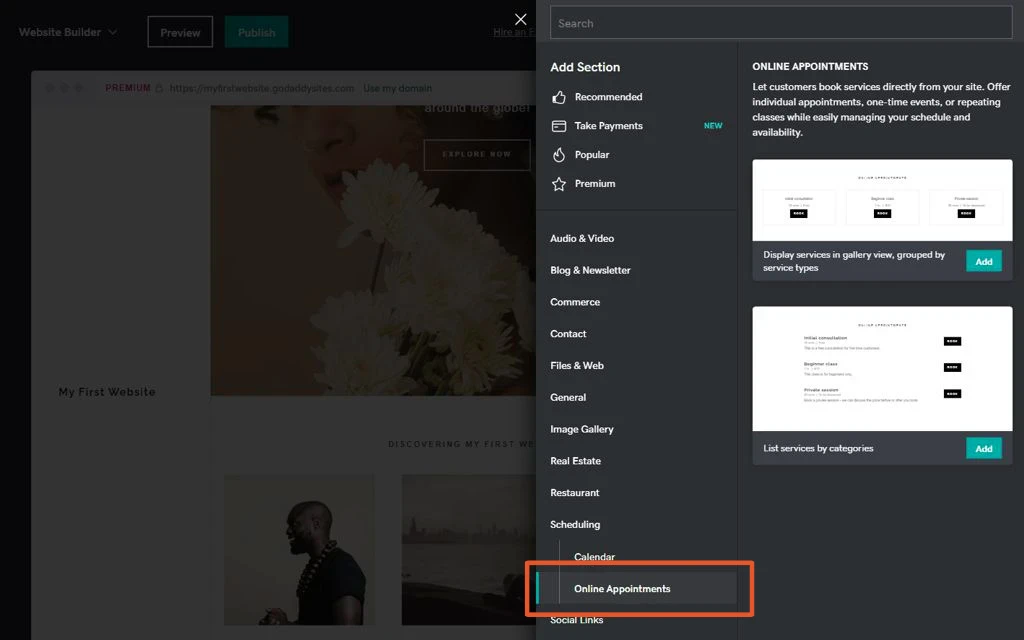The width and height of the screenshot is (1024, 640).
Task: Choose the General category
Action: click(568, 397)
